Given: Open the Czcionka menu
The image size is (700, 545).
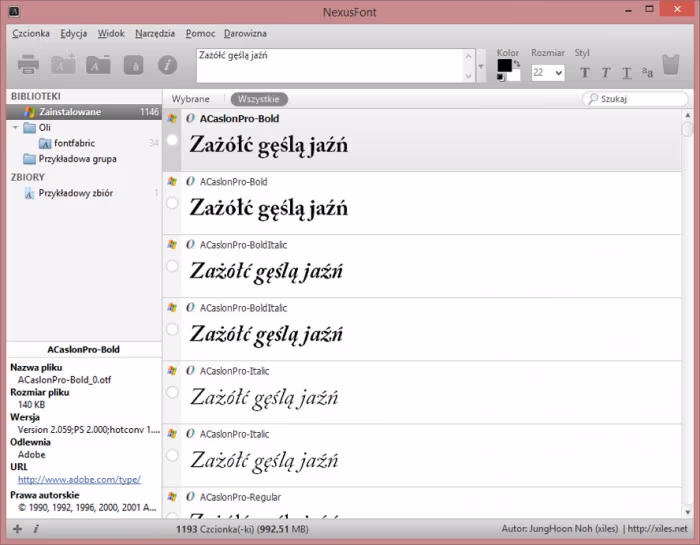Looking at the screenshot, I should pos(31,33).
